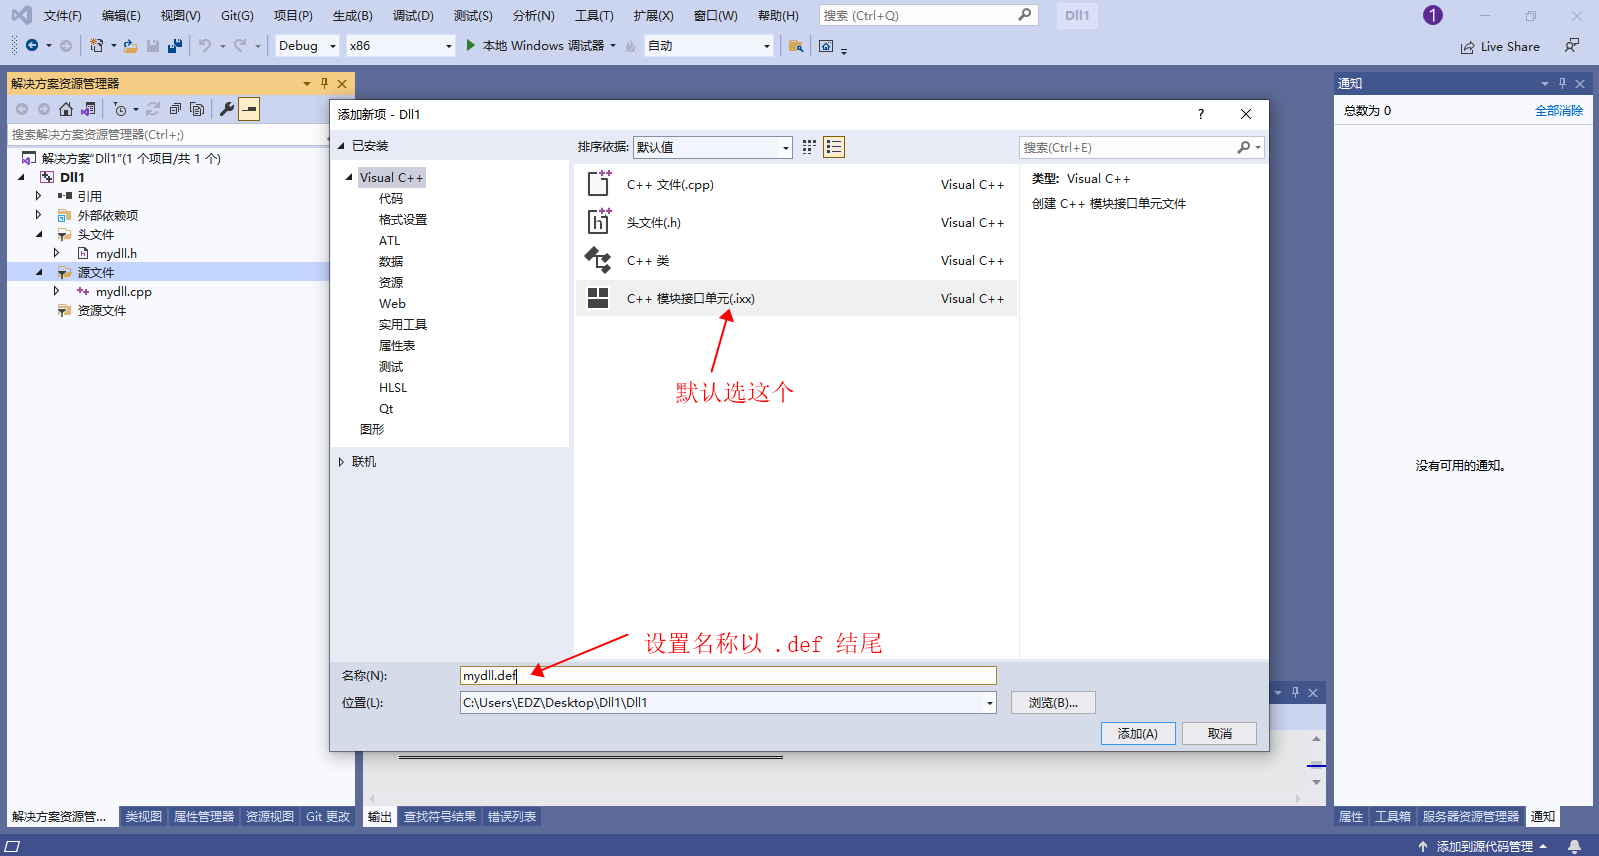Switch dialog to medium icons list view
The image size is (1599, 856).
pos(834,147)
